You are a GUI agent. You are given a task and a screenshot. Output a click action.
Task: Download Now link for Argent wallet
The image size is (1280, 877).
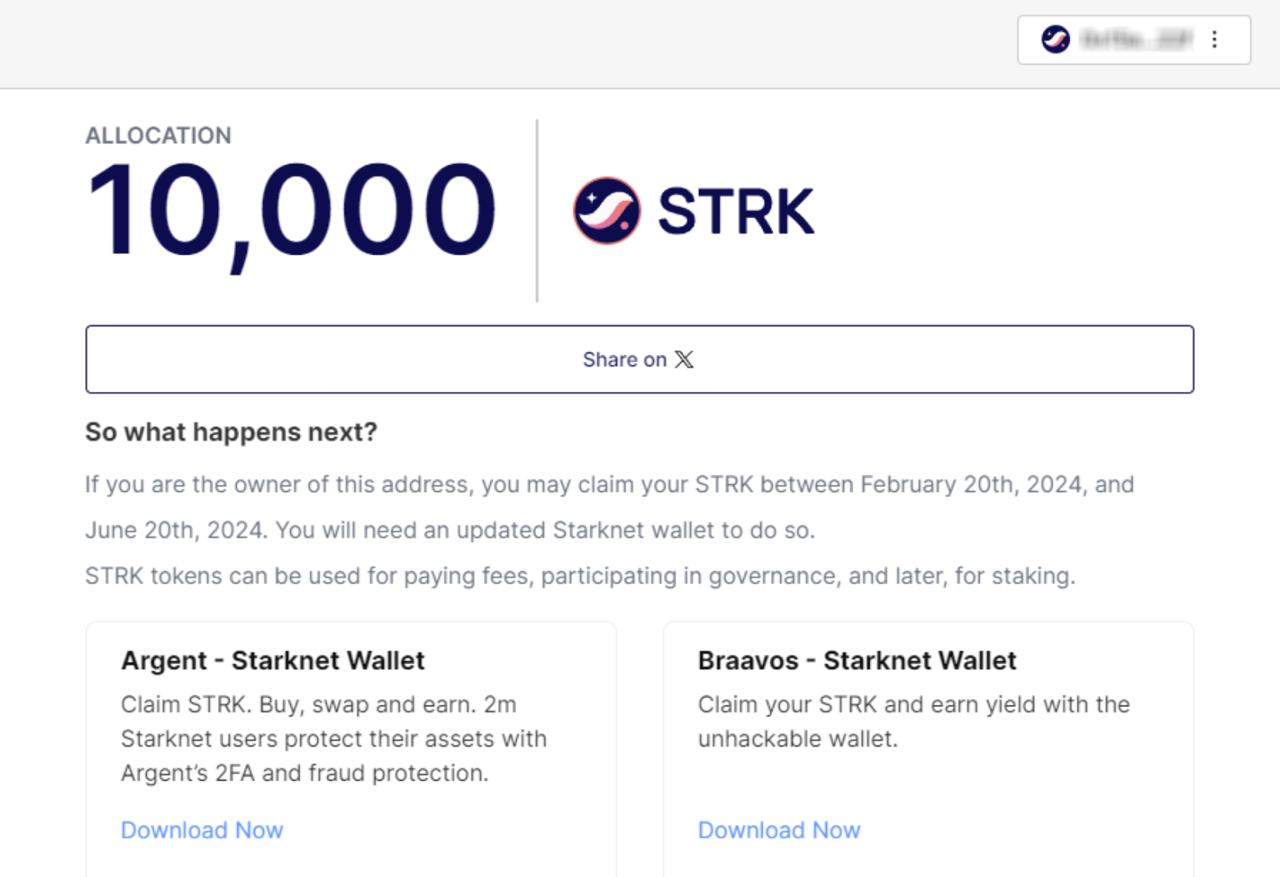click(202, 830)
